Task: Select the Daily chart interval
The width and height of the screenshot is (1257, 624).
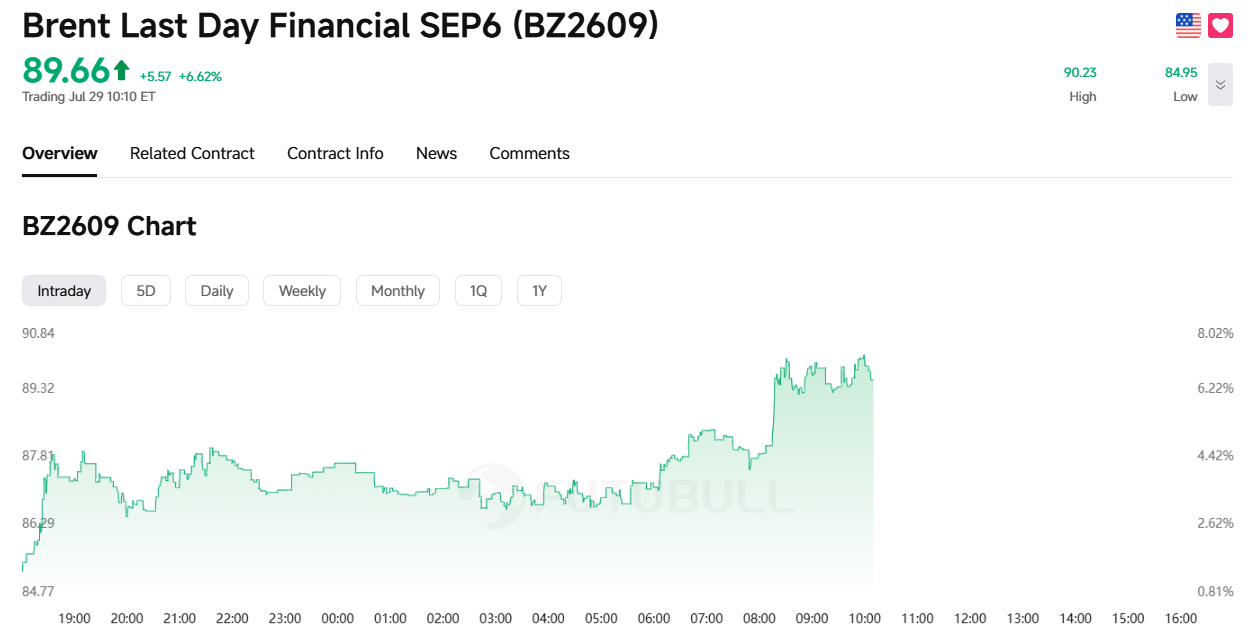Action: coord(217,291)
